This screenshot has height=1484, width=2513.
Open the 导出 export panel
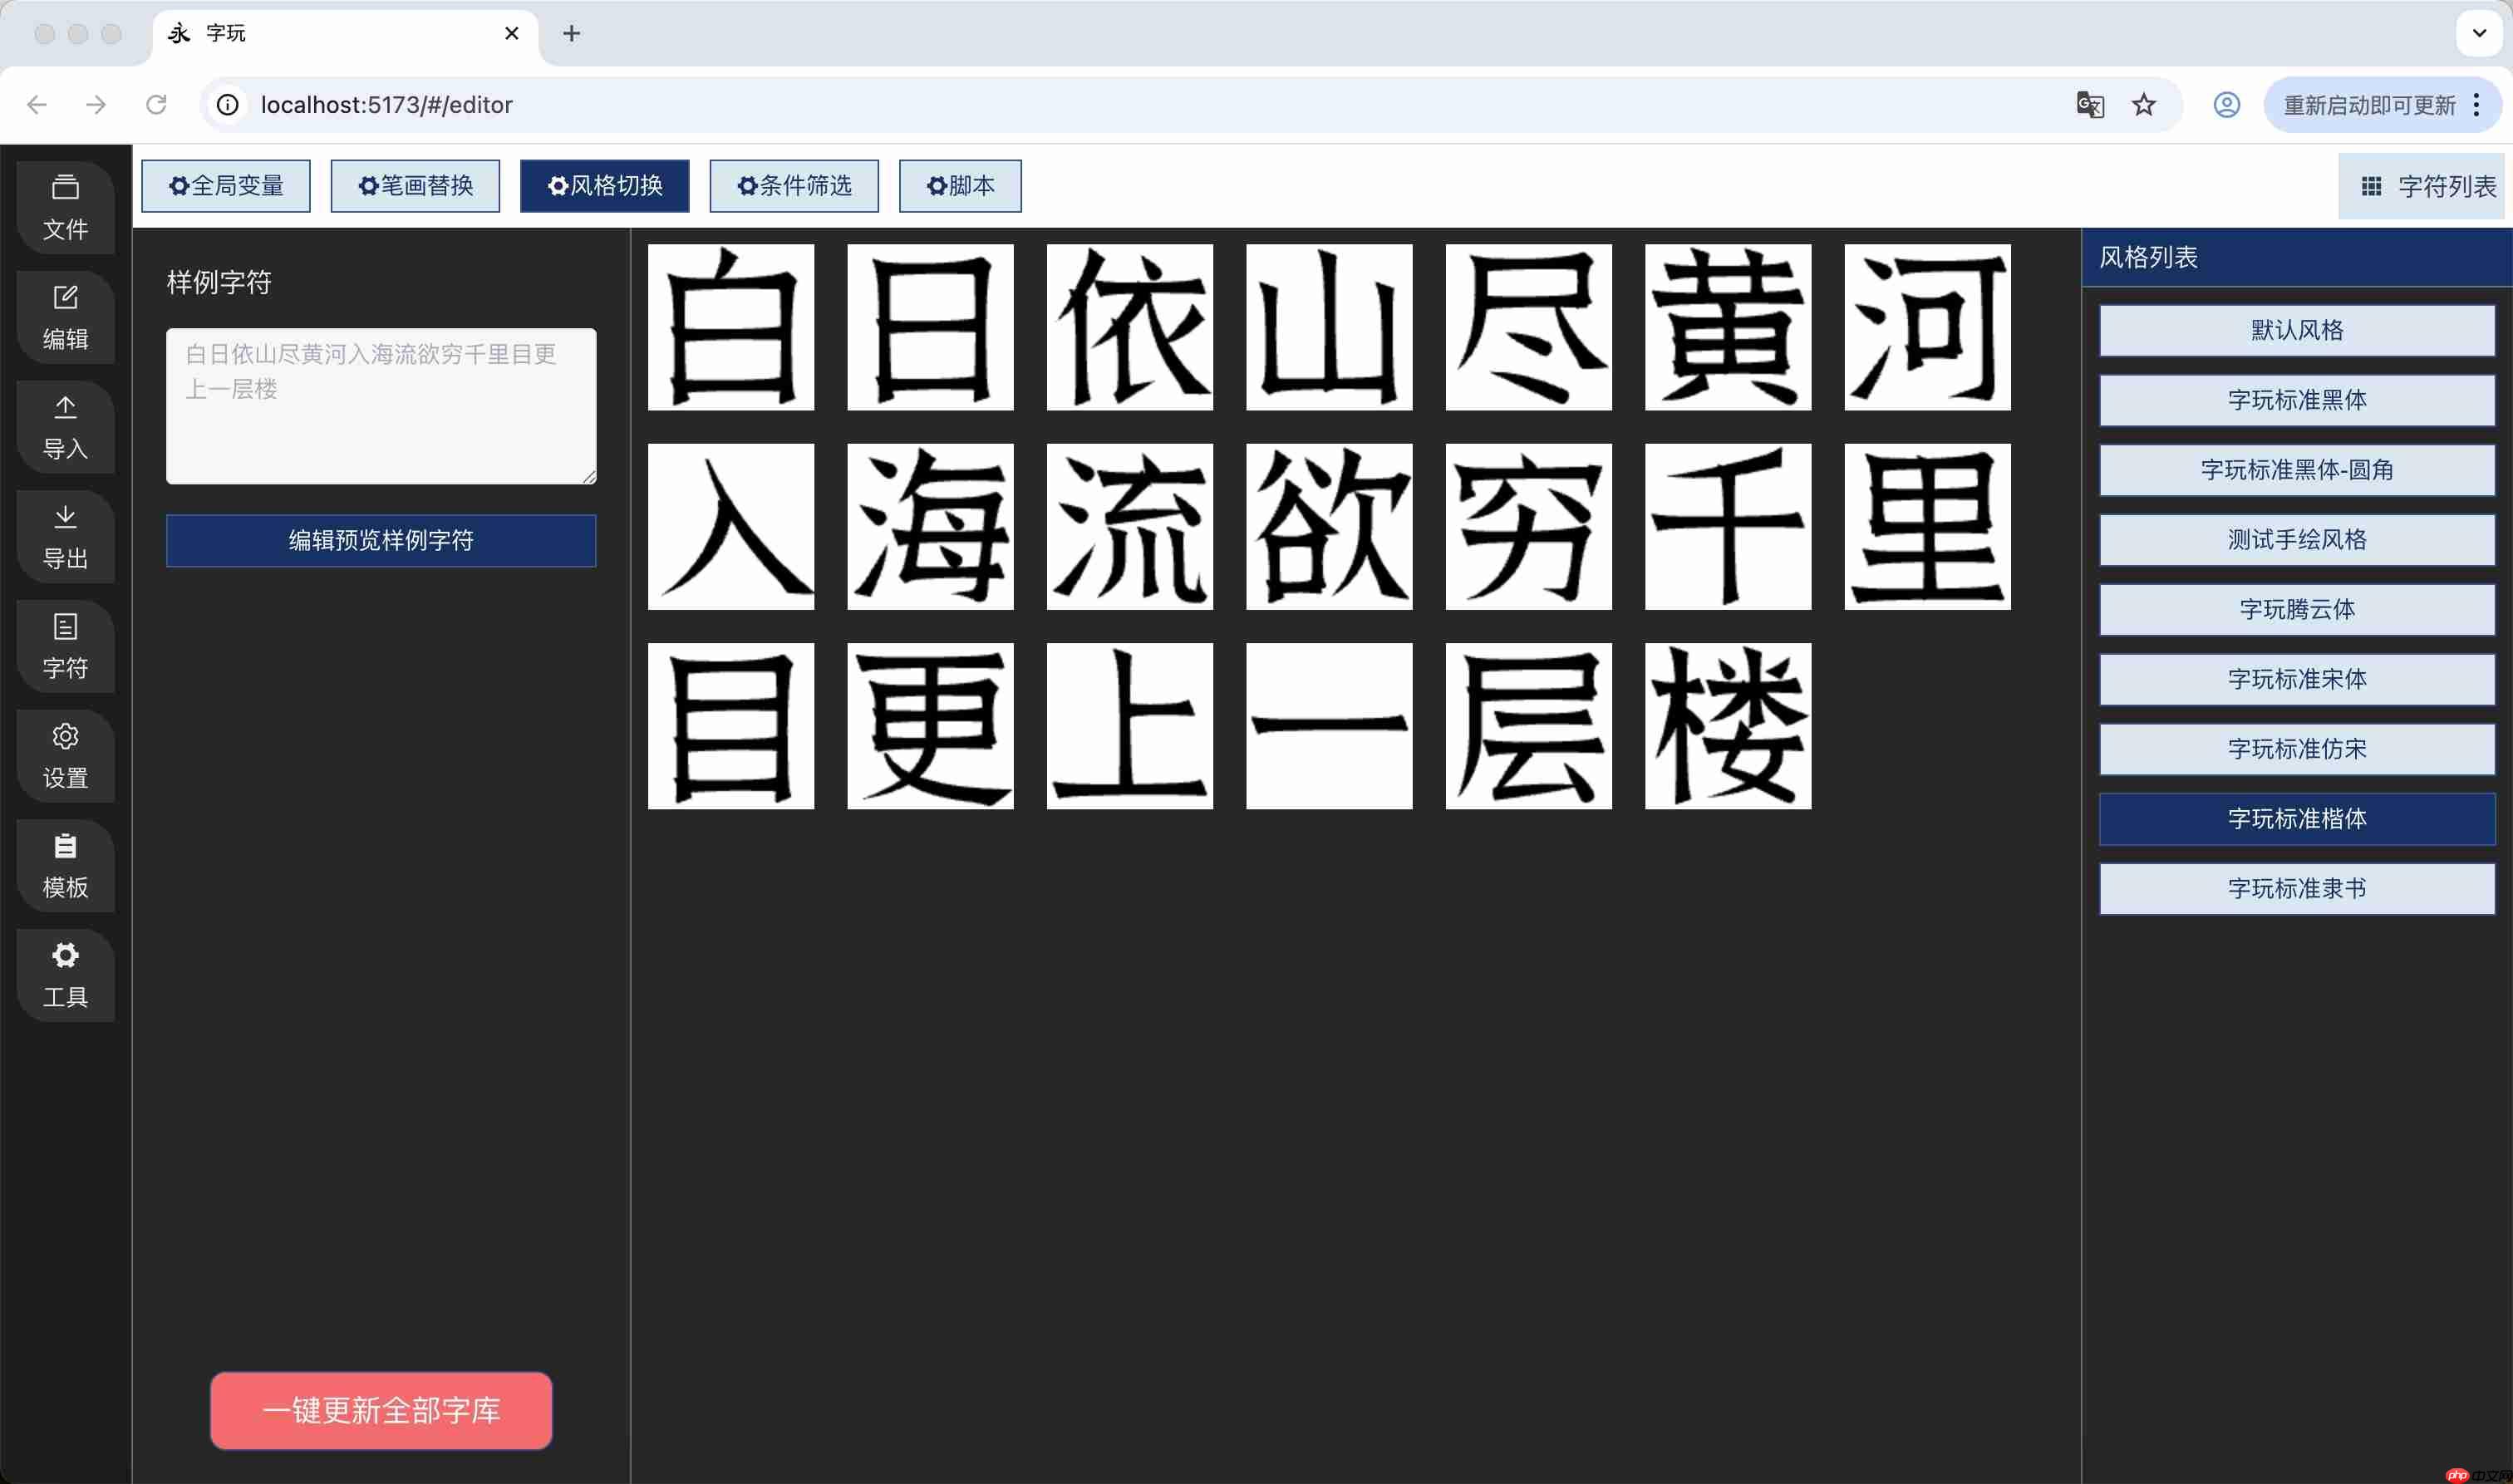tap(65, 536)
